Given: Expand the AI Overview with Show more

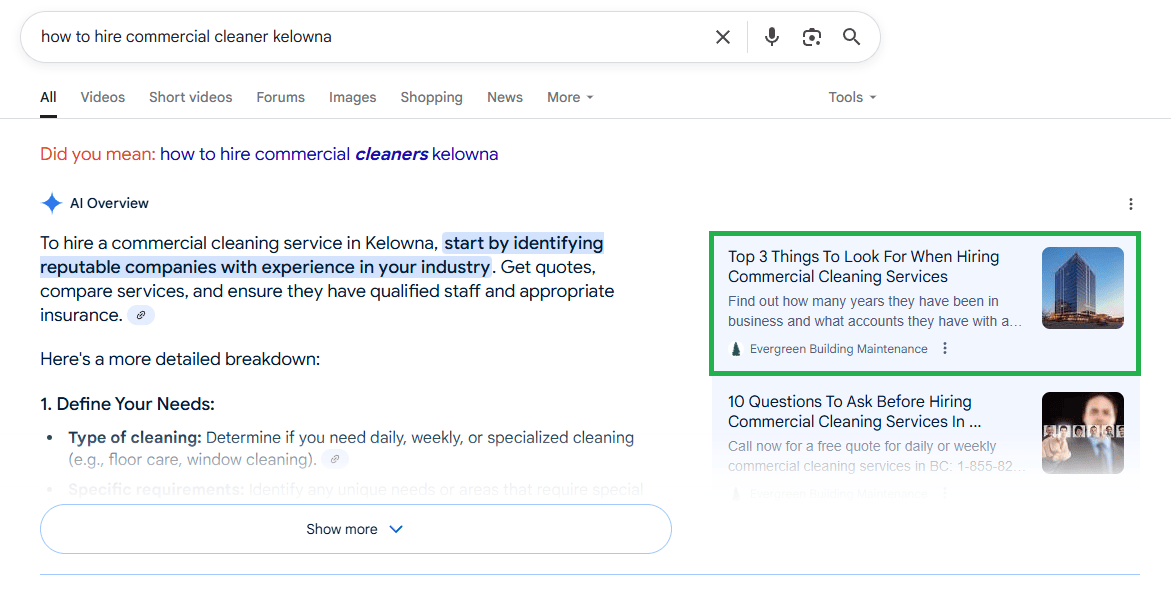Looking at the screenshot, I should coord(355,528).
